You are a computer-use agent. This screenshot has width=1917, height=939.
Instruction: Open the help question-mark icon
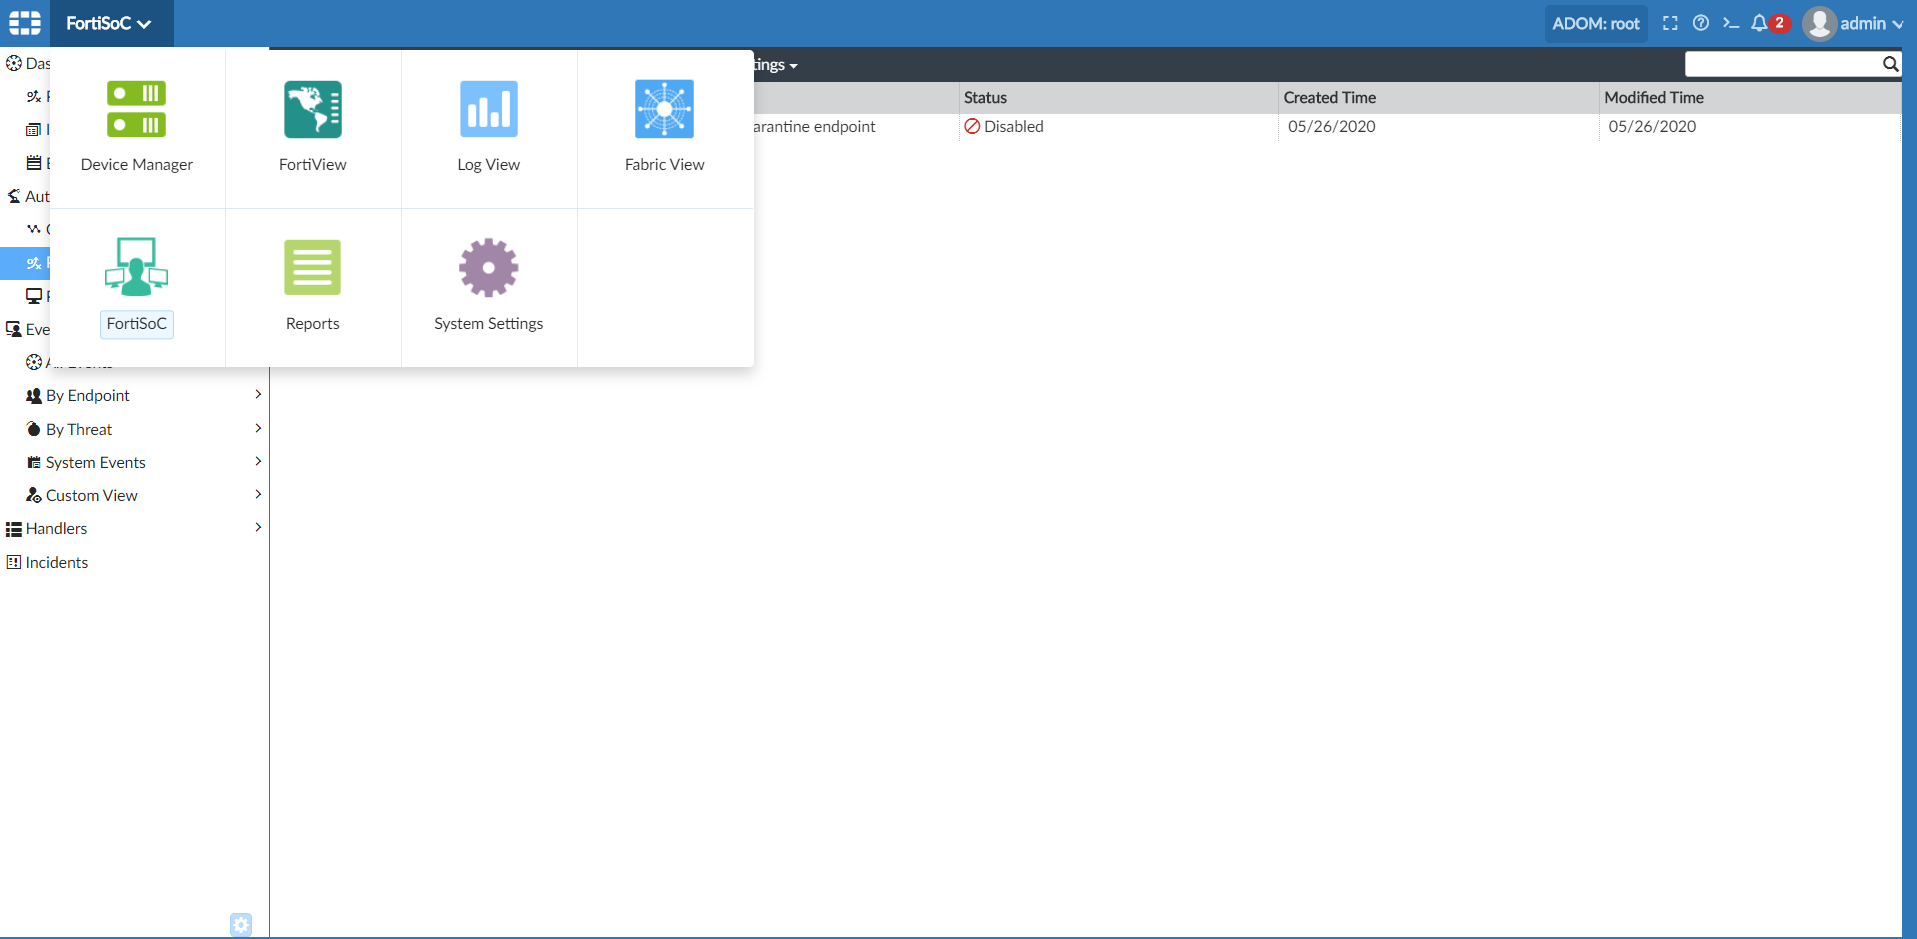click(x=1701, y=22)
